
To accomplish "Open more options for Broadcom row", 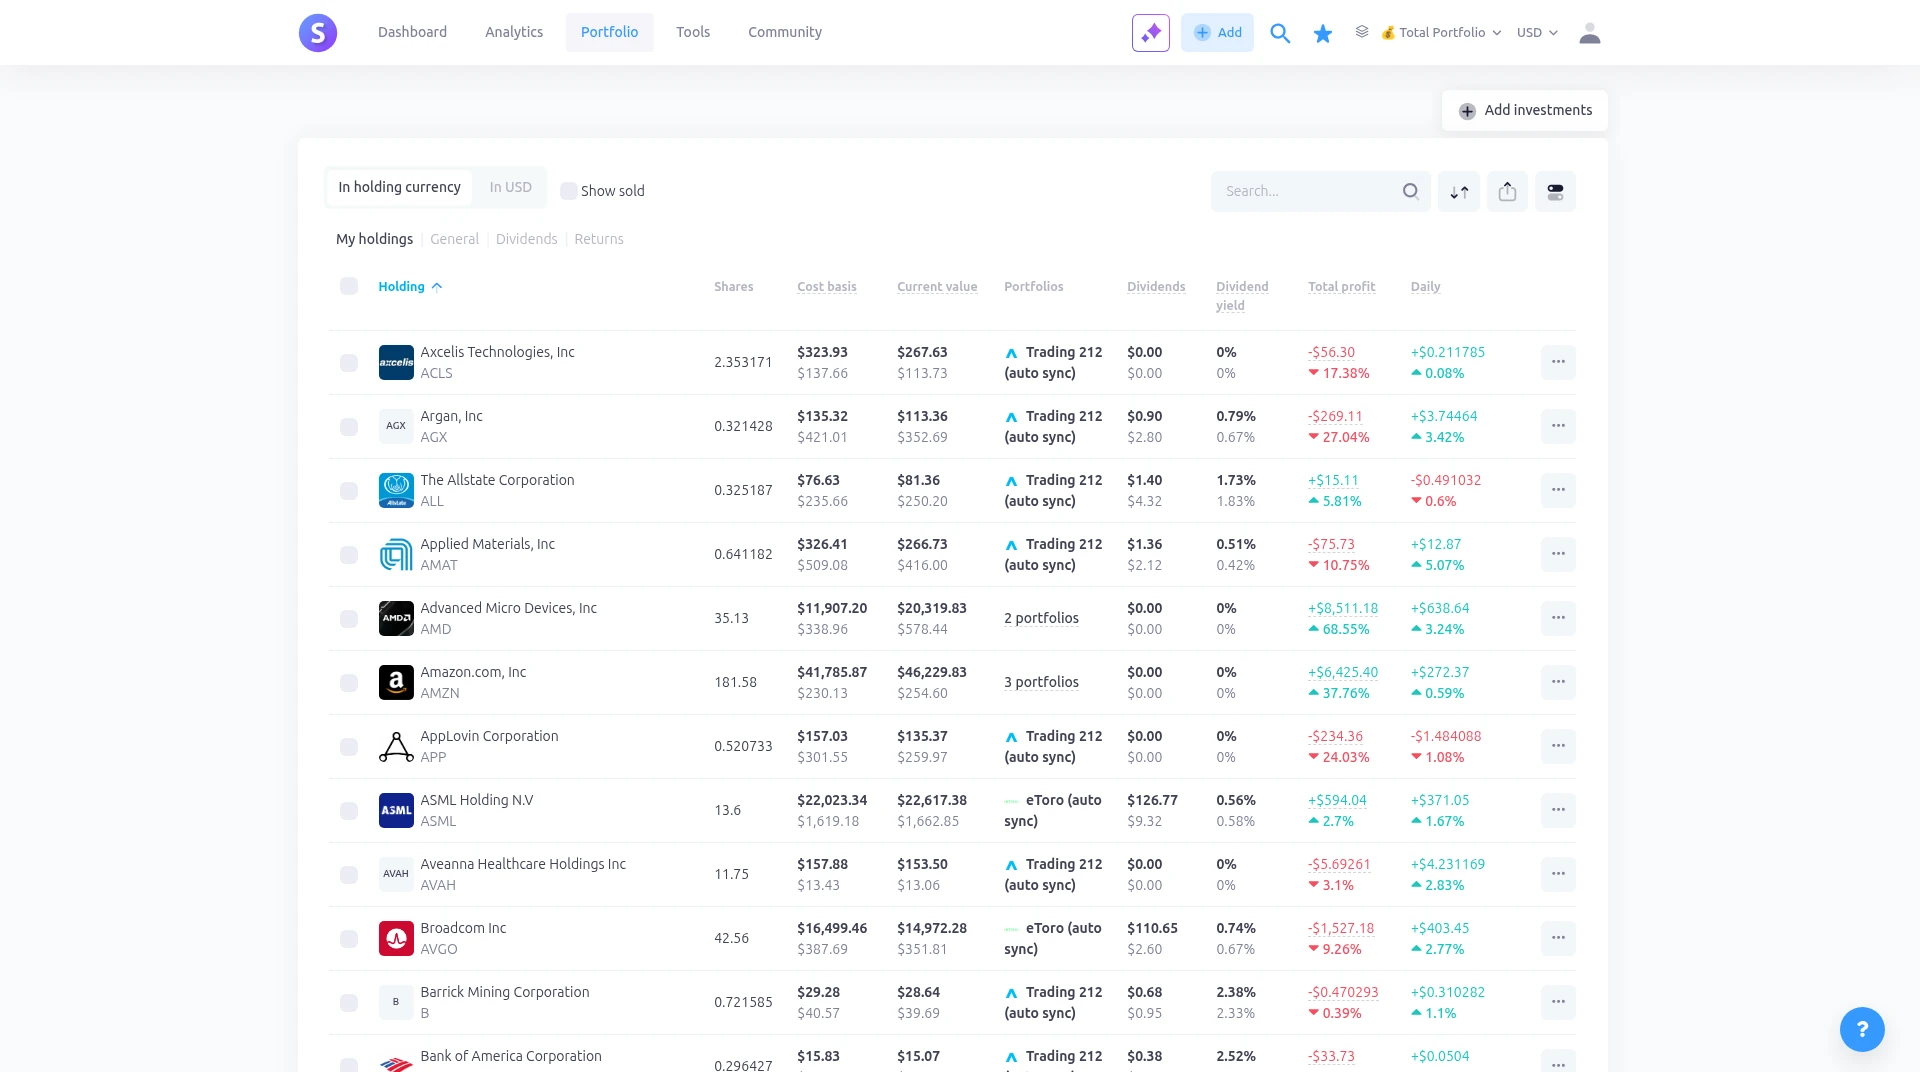I will coord(1558,938).
